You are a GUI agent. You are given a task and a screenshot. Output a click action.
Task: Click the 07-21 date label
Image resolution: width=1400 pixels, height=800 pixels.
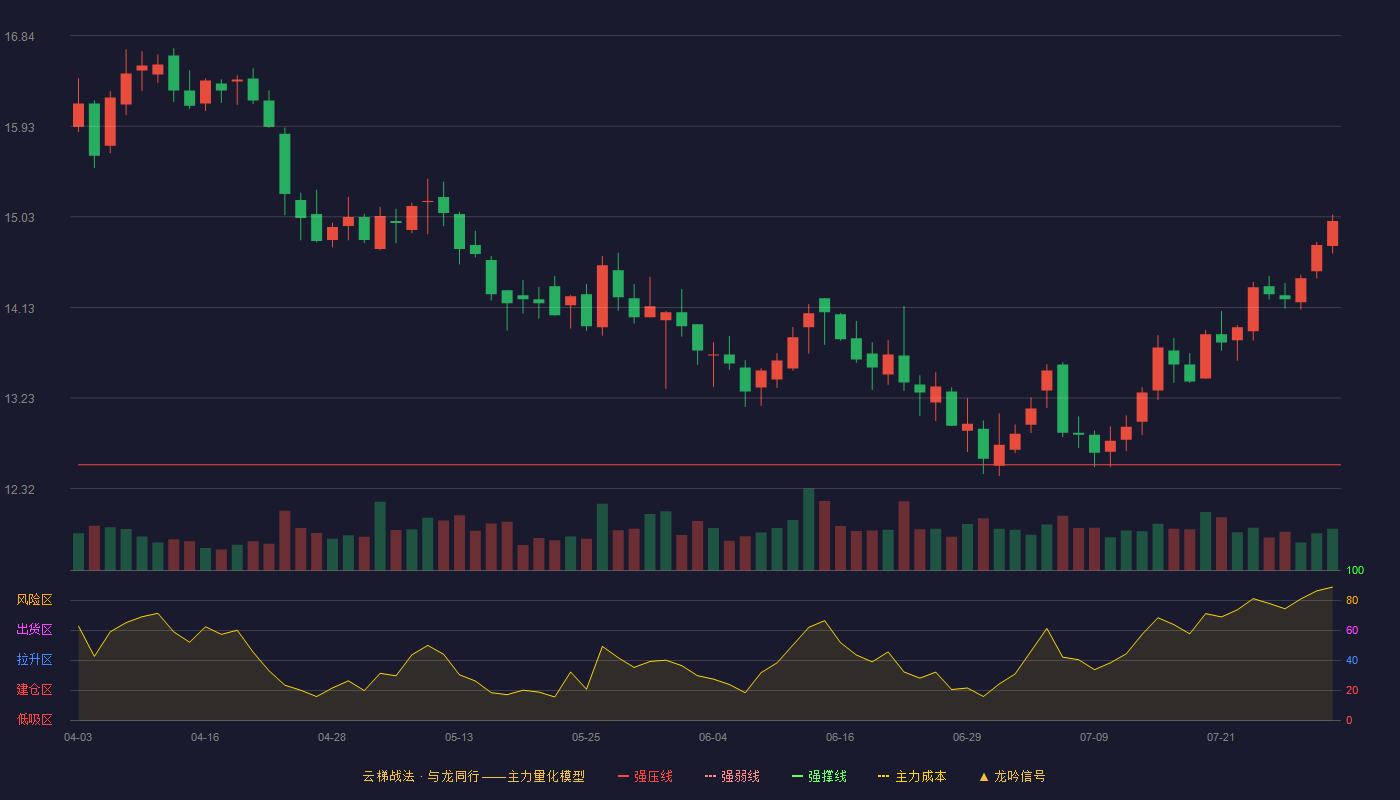[x=1221, y=737]
